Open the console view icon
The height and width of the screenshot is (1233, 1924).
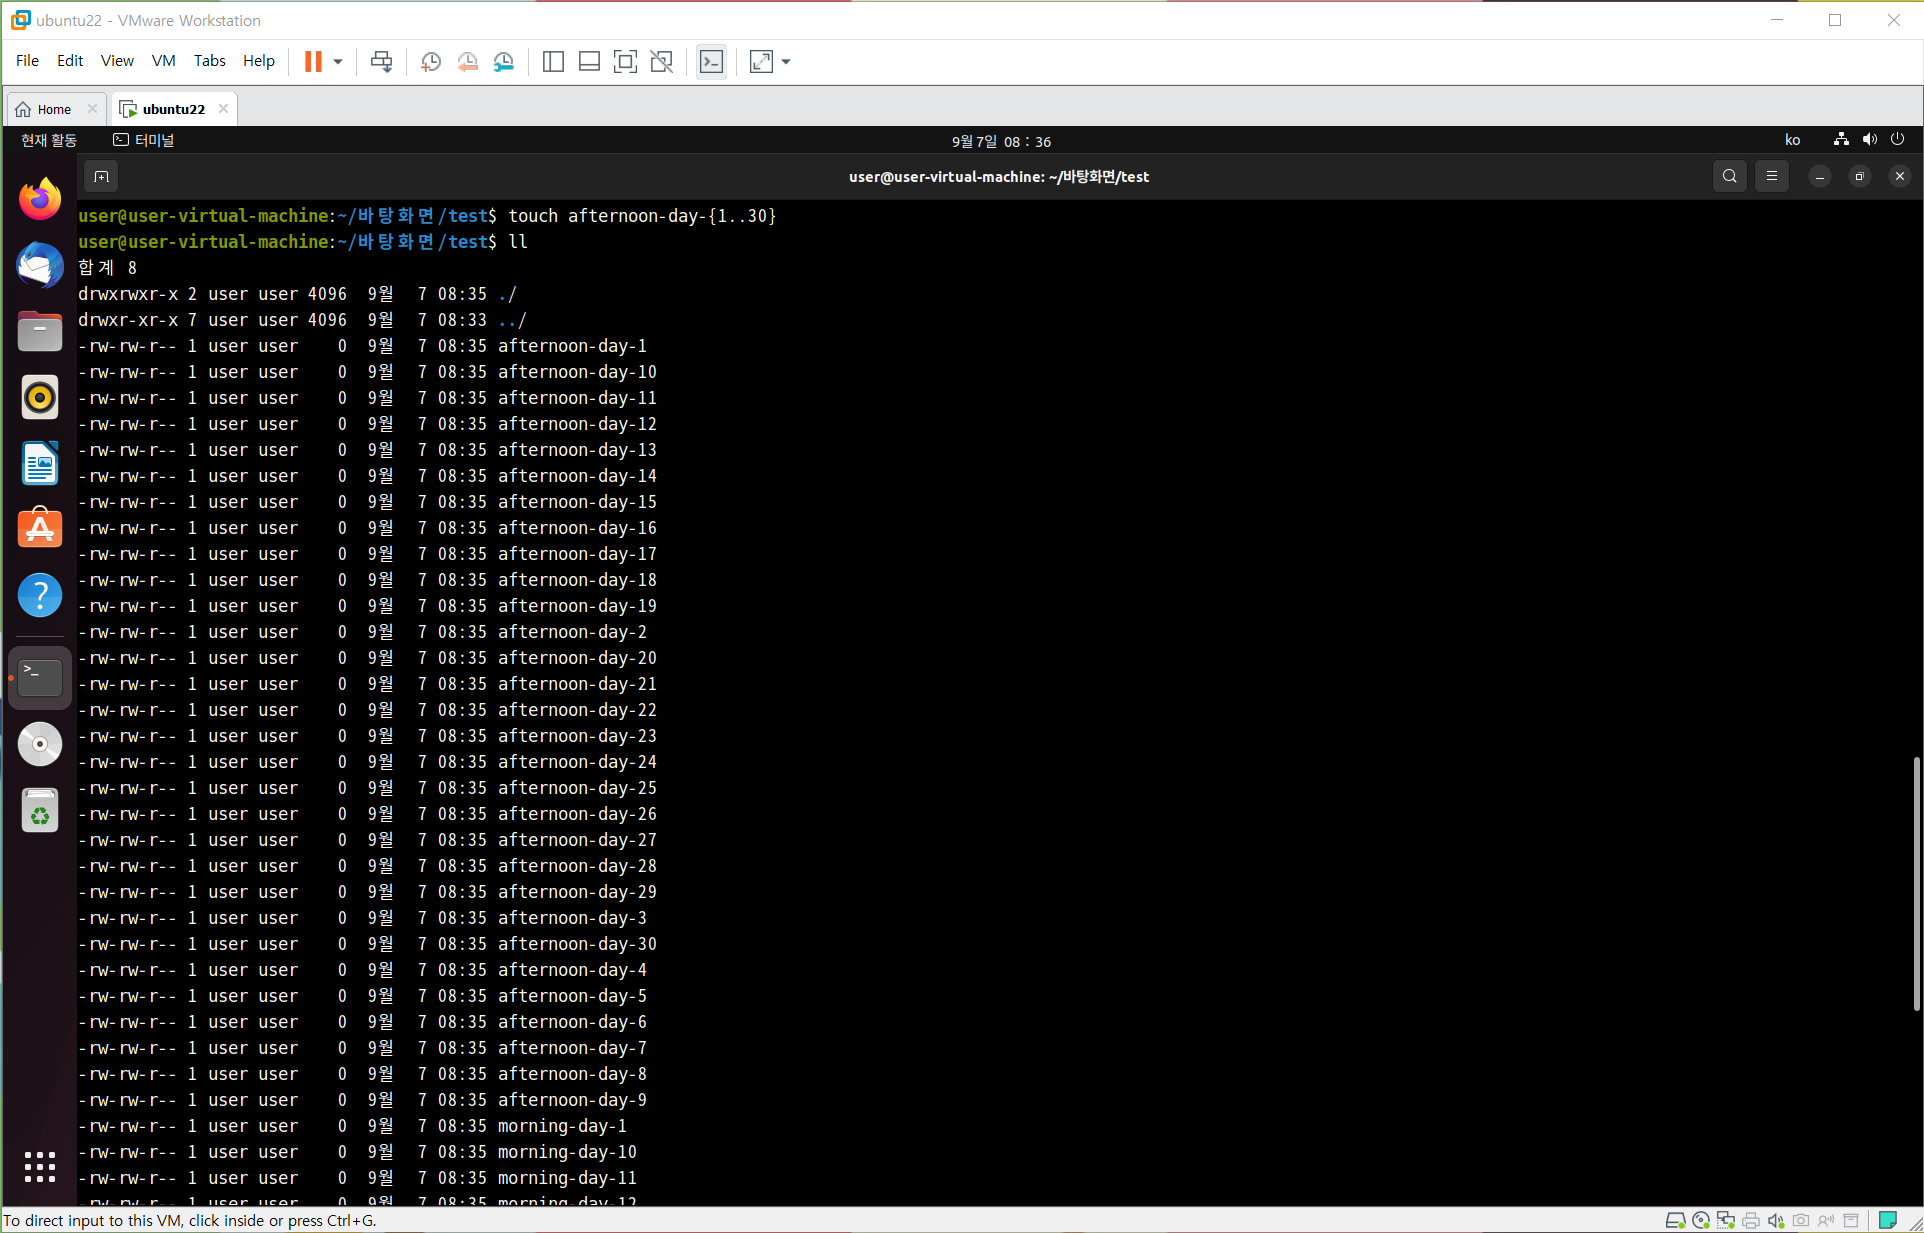point(711,62)
